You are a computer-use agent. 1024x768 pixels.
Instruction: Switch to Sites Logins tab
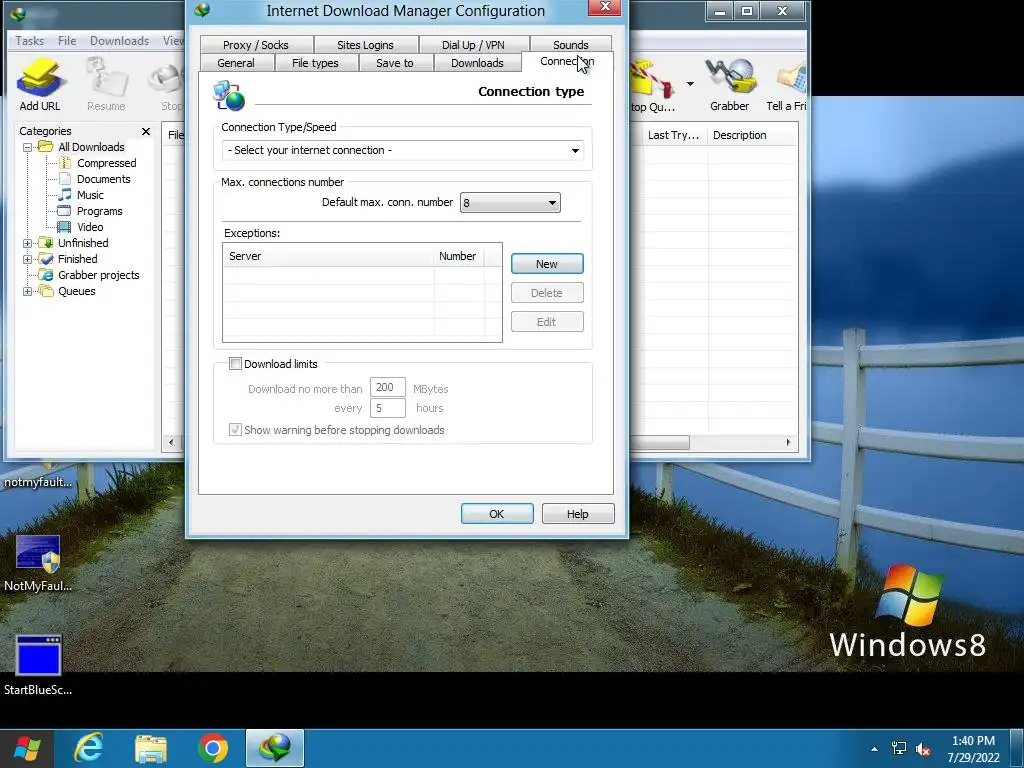[366, 44]
